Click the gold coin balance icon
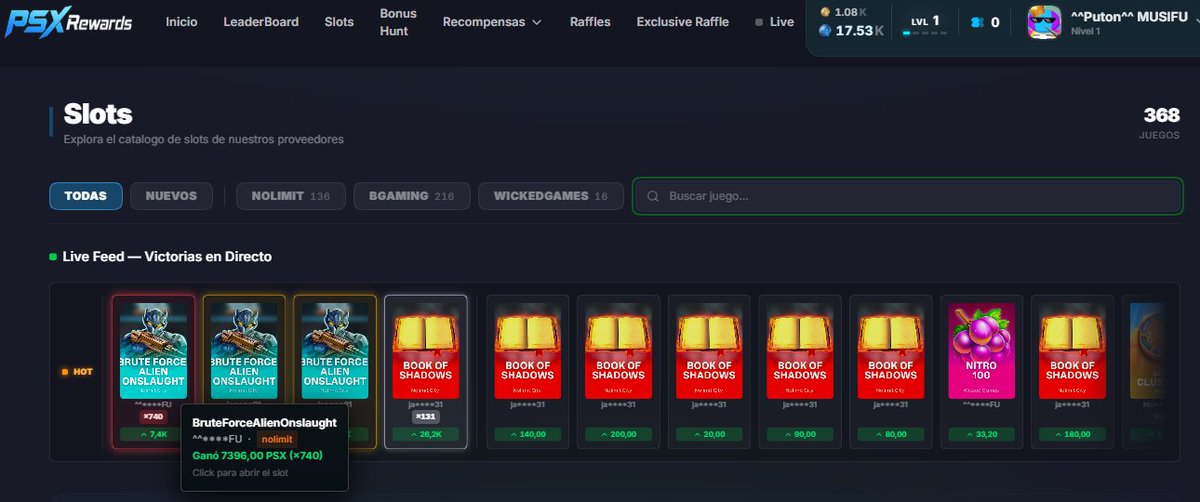 [825, 12]
